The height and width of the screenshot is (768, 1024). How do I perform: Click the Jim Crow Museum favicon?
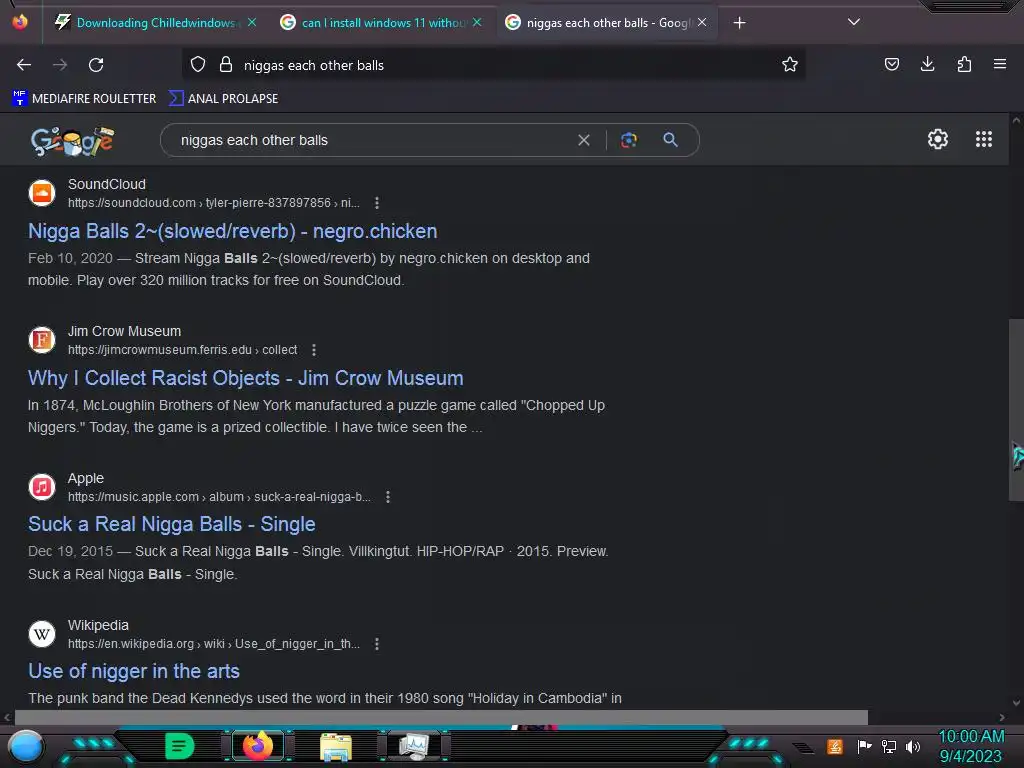coord(42,340)
